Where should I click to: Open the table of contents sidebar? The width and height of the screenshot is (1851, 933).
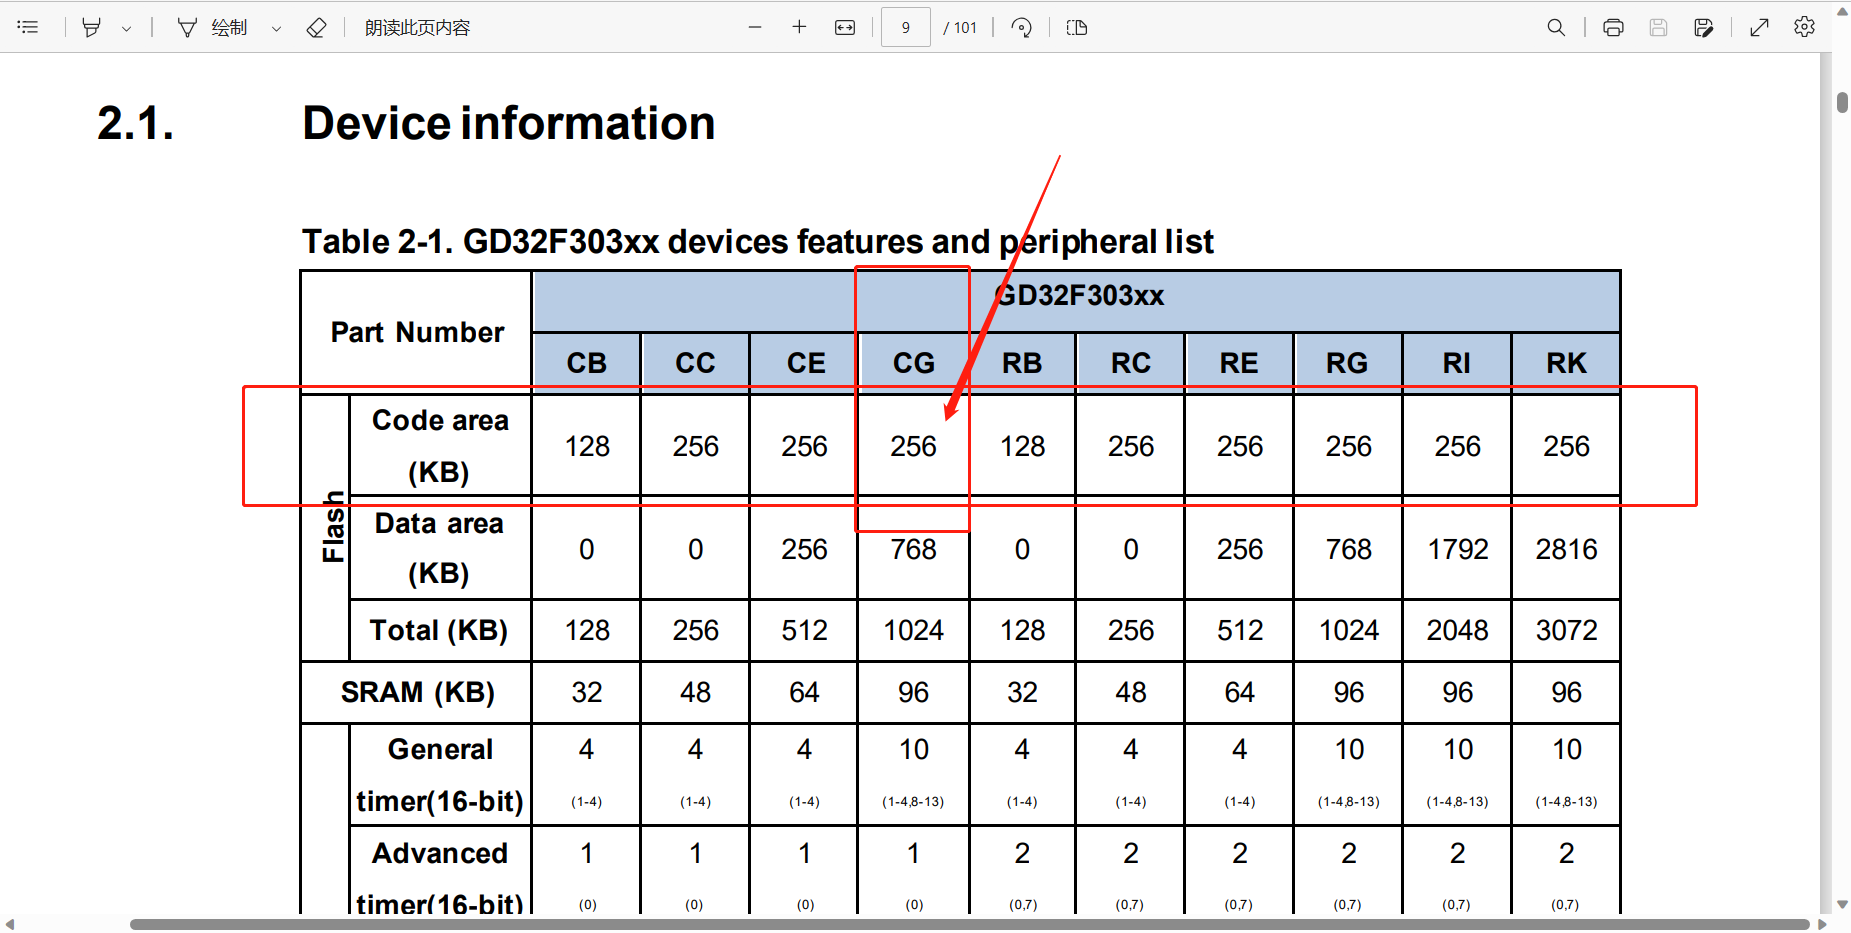[x=28, y=27]
